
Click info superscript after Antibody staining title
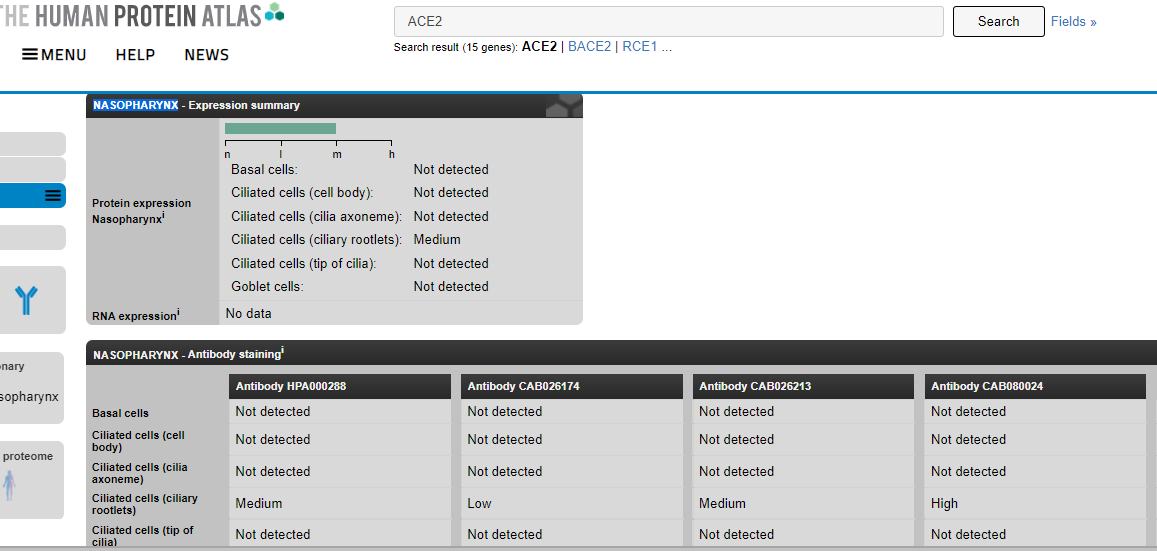282,351
